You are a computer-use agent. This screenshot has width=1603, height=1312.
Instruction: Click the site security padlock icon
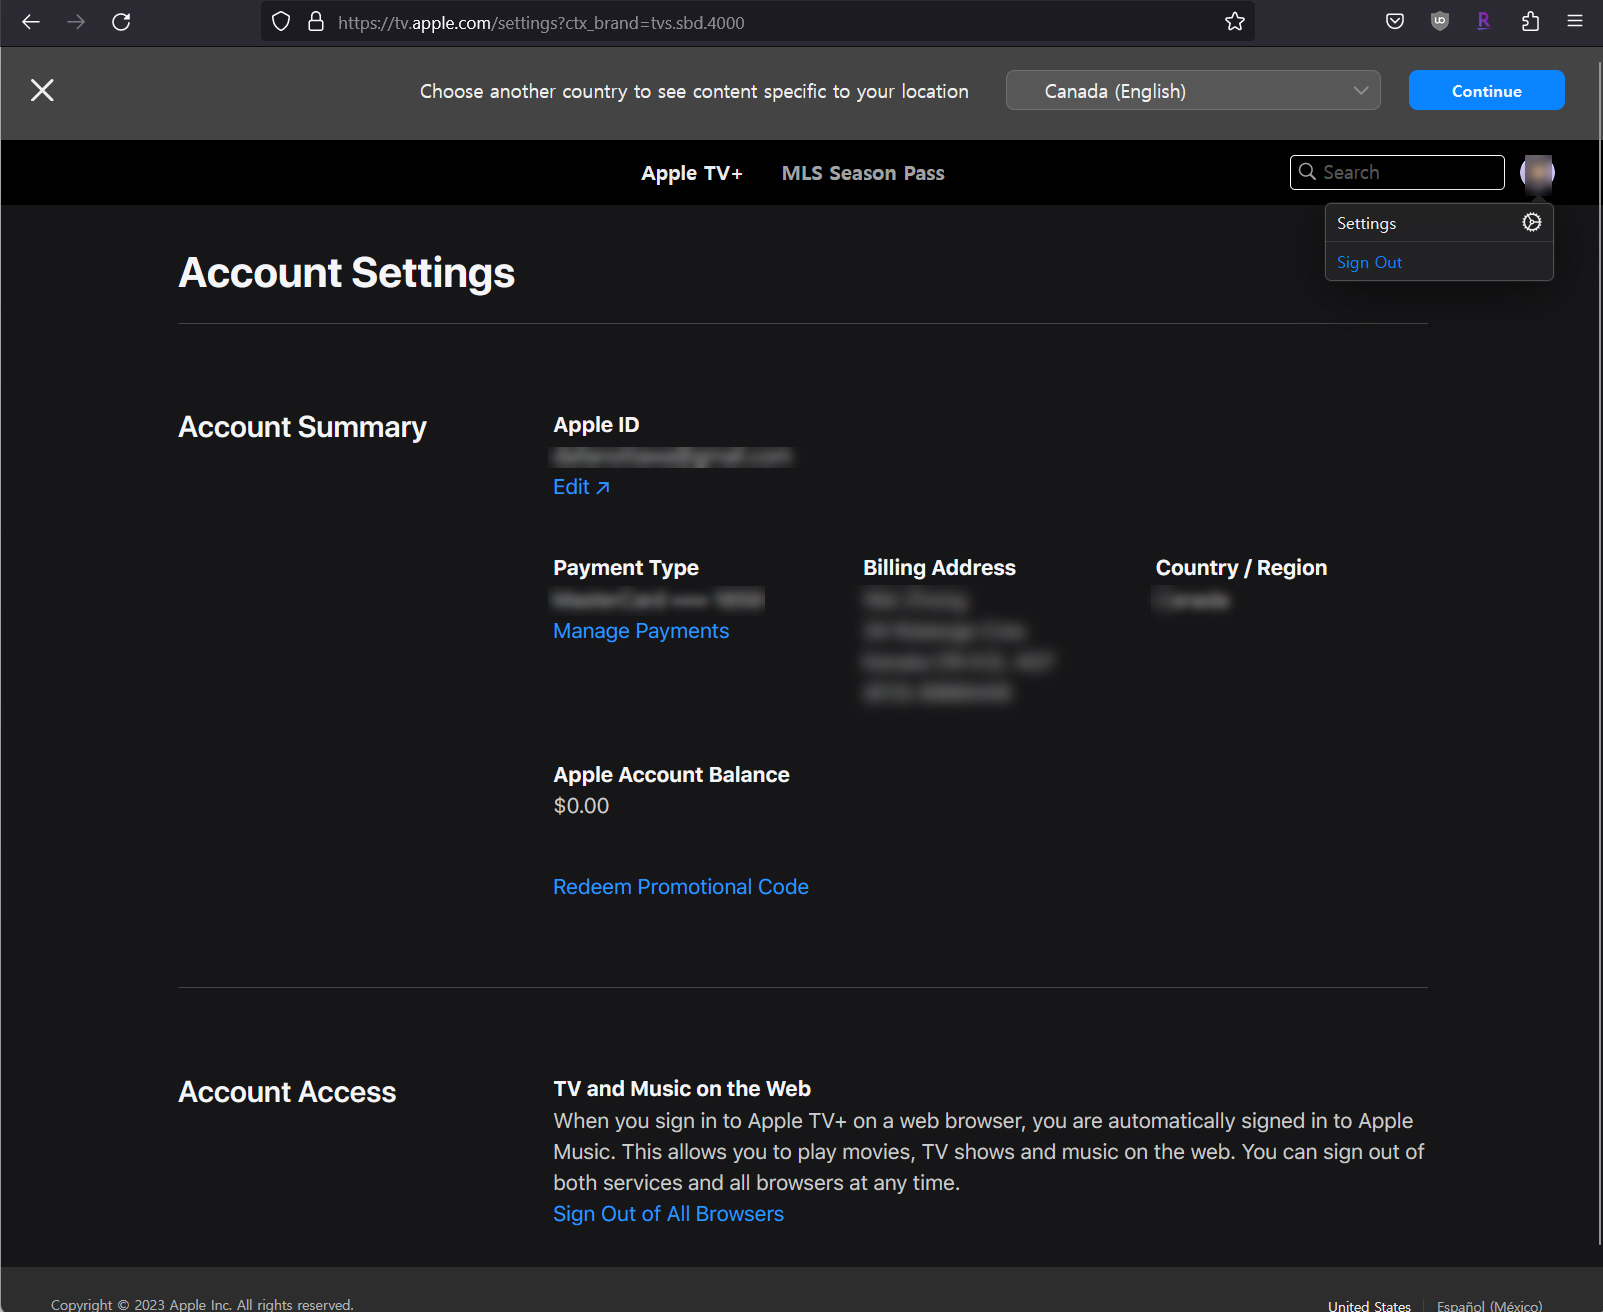tap(316, 22)
